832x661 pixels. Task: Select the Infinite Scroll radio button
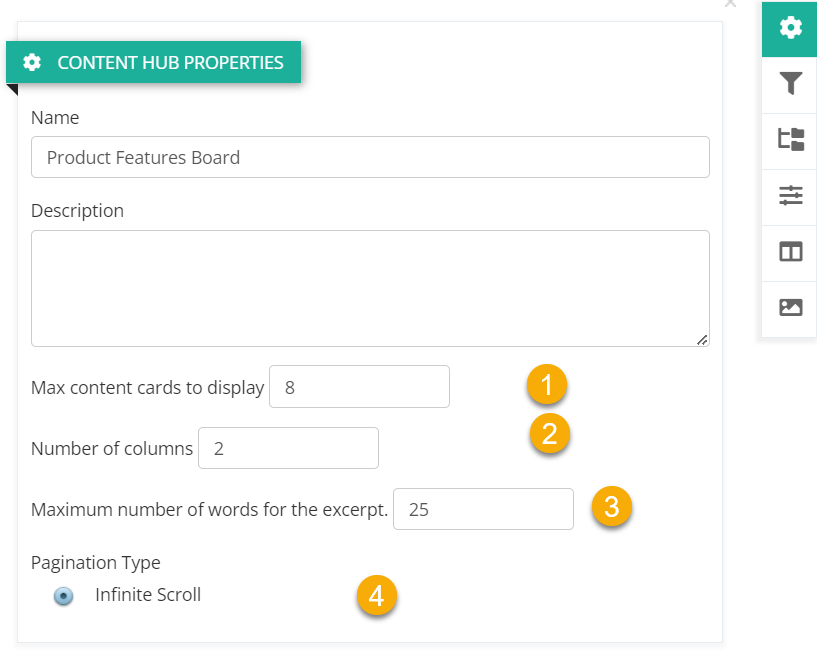[x=64, y=596]
